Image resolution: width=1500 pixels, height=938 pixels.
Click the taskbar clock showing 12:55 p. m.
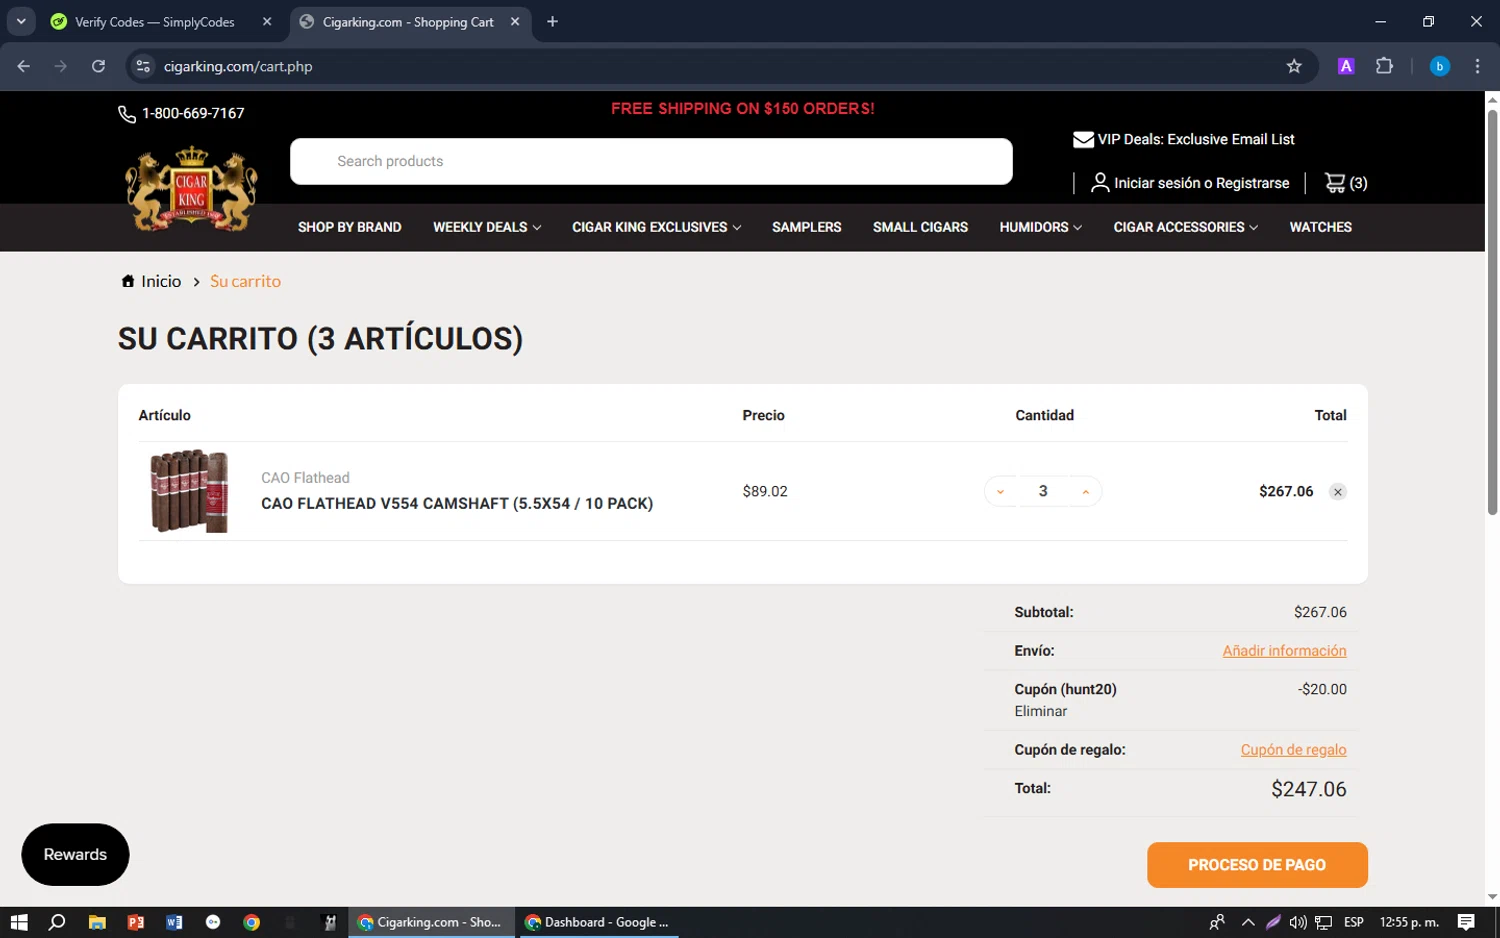(x=1409, y=922)
